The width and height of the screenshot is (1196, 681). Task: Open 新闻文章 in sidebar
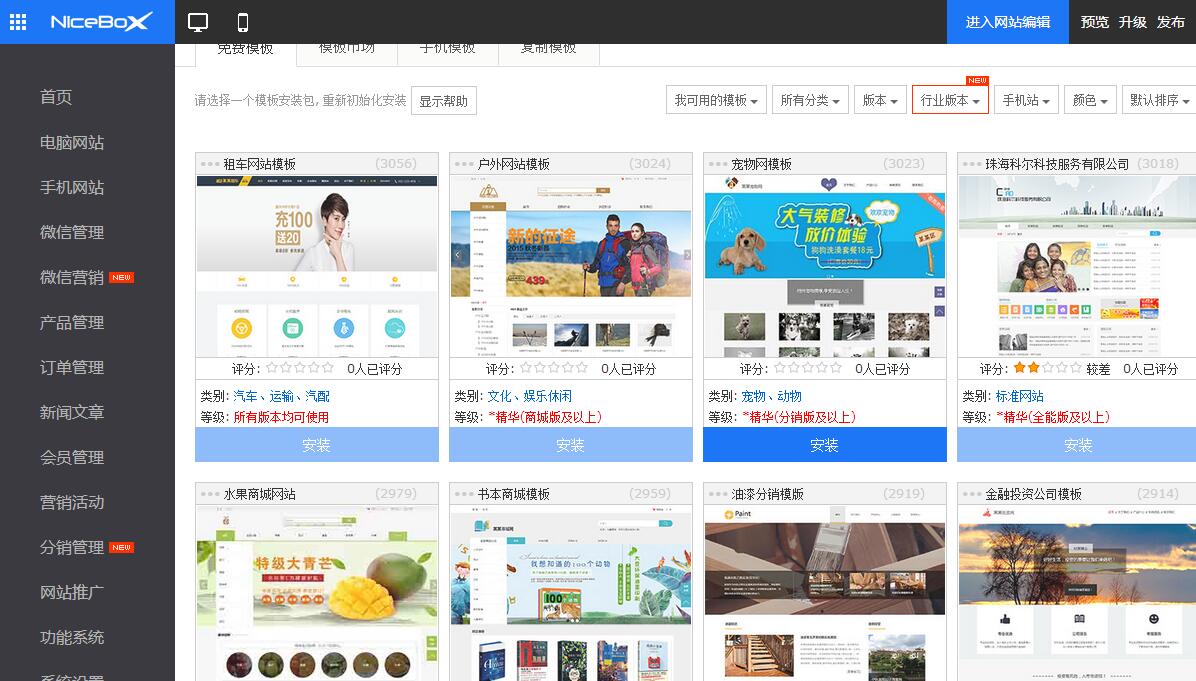coord(72,413)
